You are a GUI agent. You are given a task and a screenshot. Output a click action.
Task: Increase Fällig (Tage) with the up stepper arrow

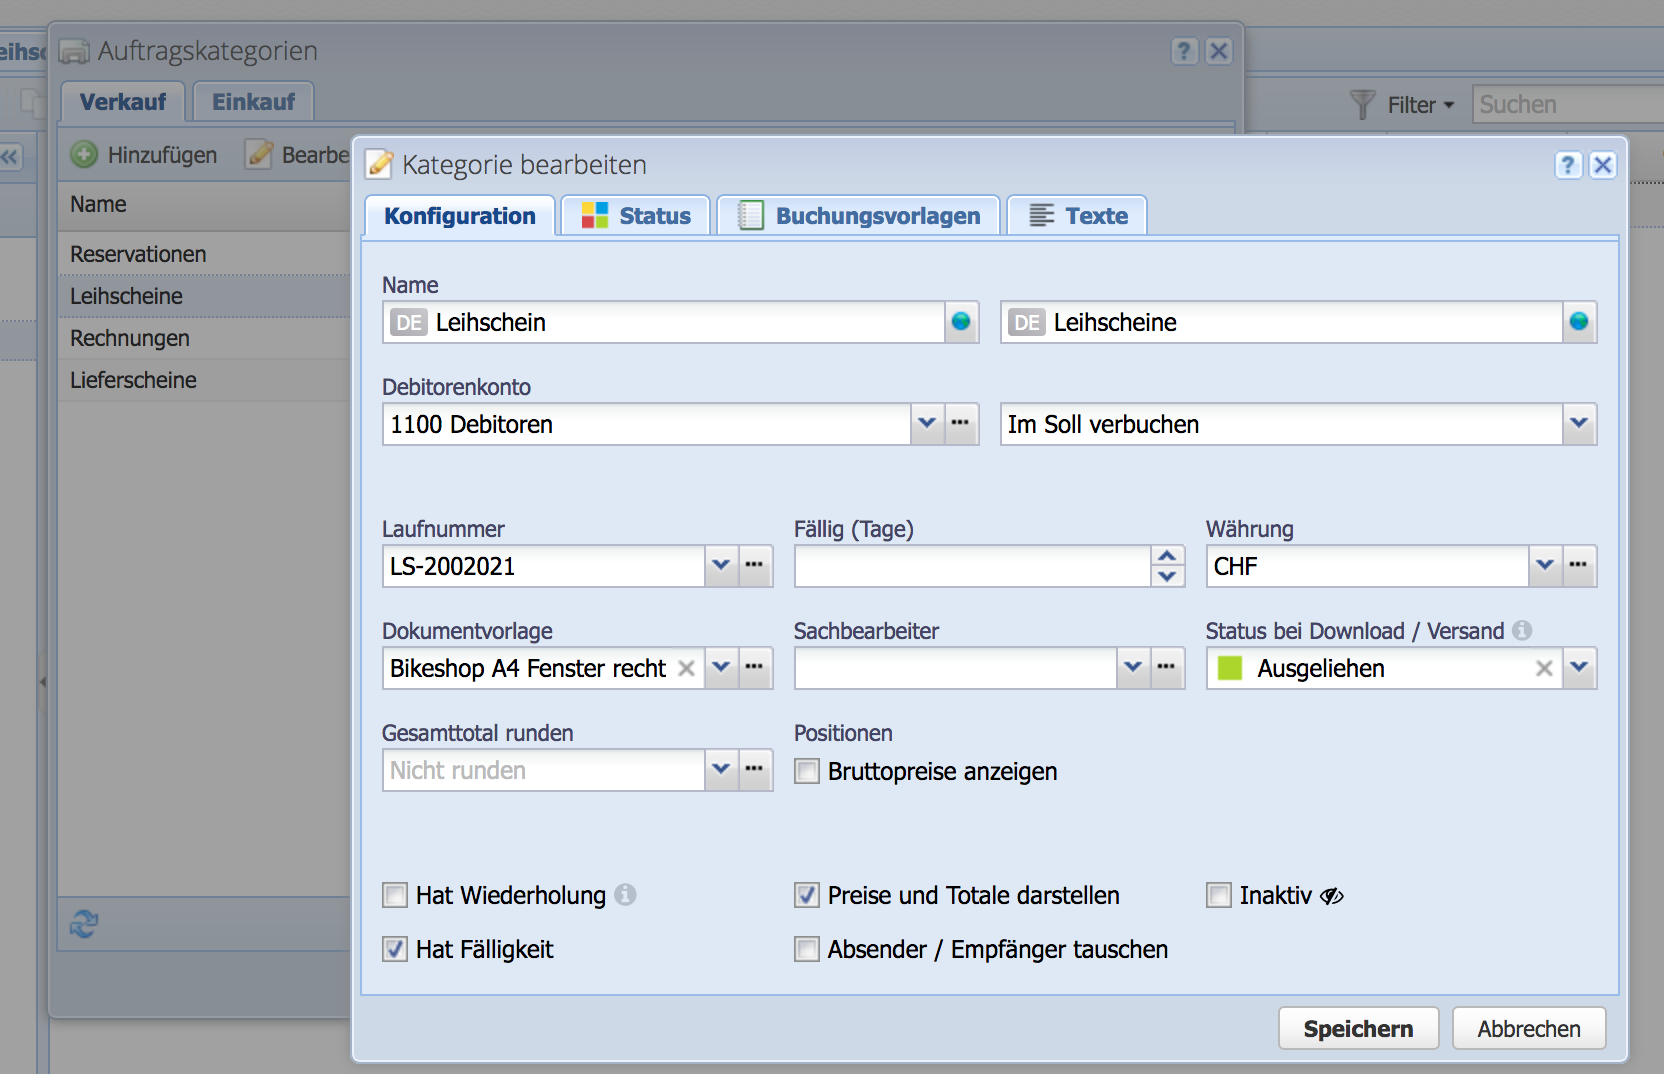click(x=1167, y=556)
